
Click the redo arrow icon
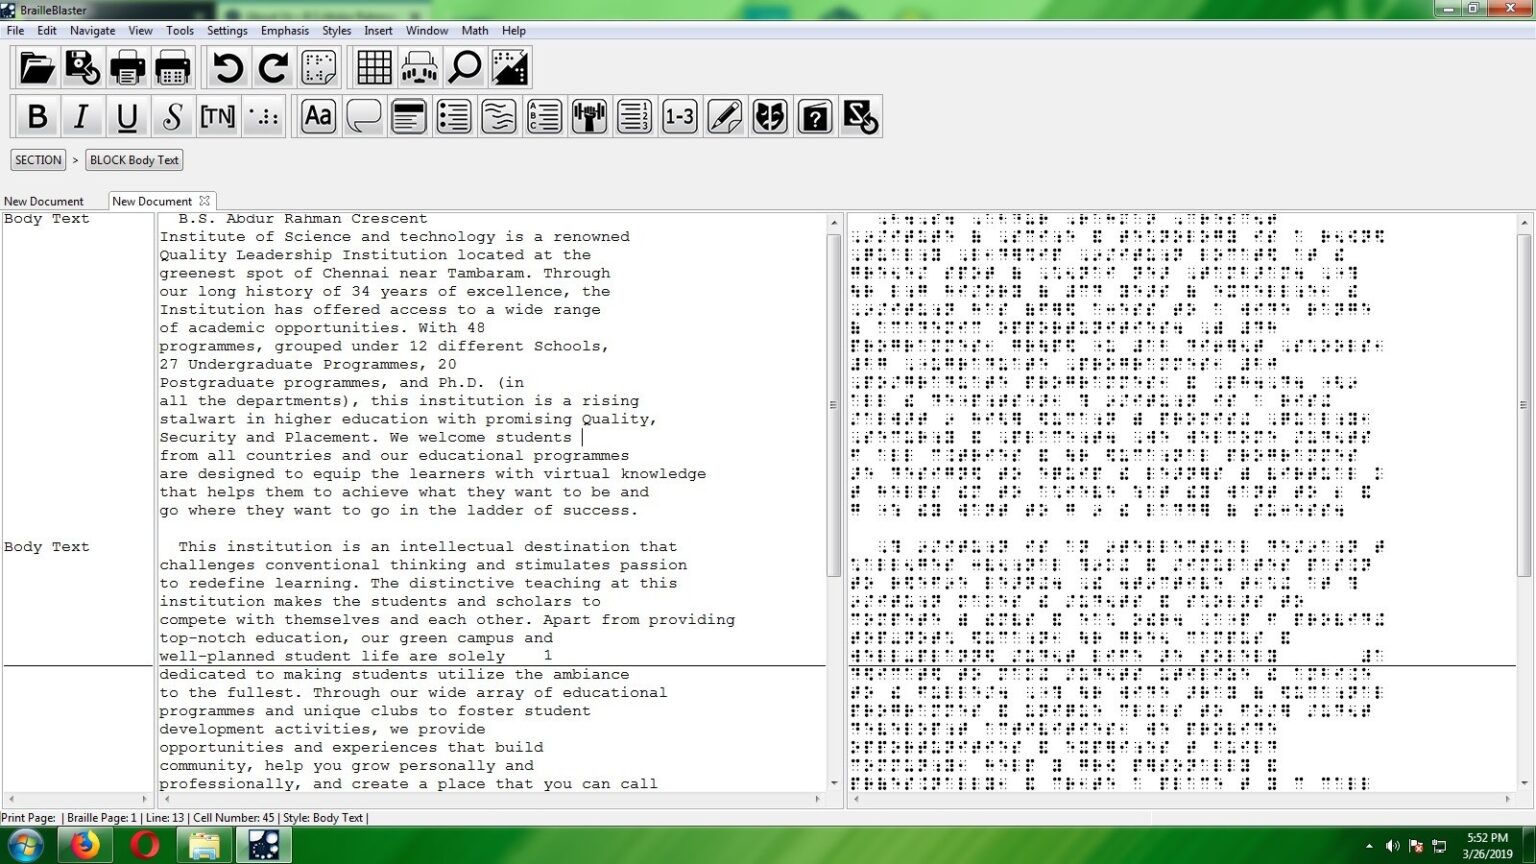273,68
